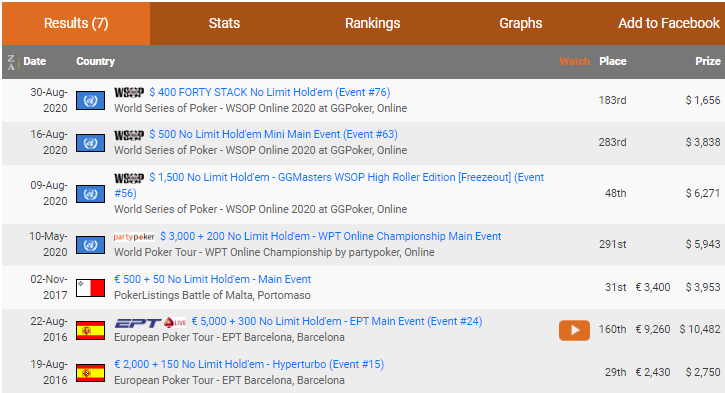Open WPT Online Championship Main Event link

click(331, 236)
